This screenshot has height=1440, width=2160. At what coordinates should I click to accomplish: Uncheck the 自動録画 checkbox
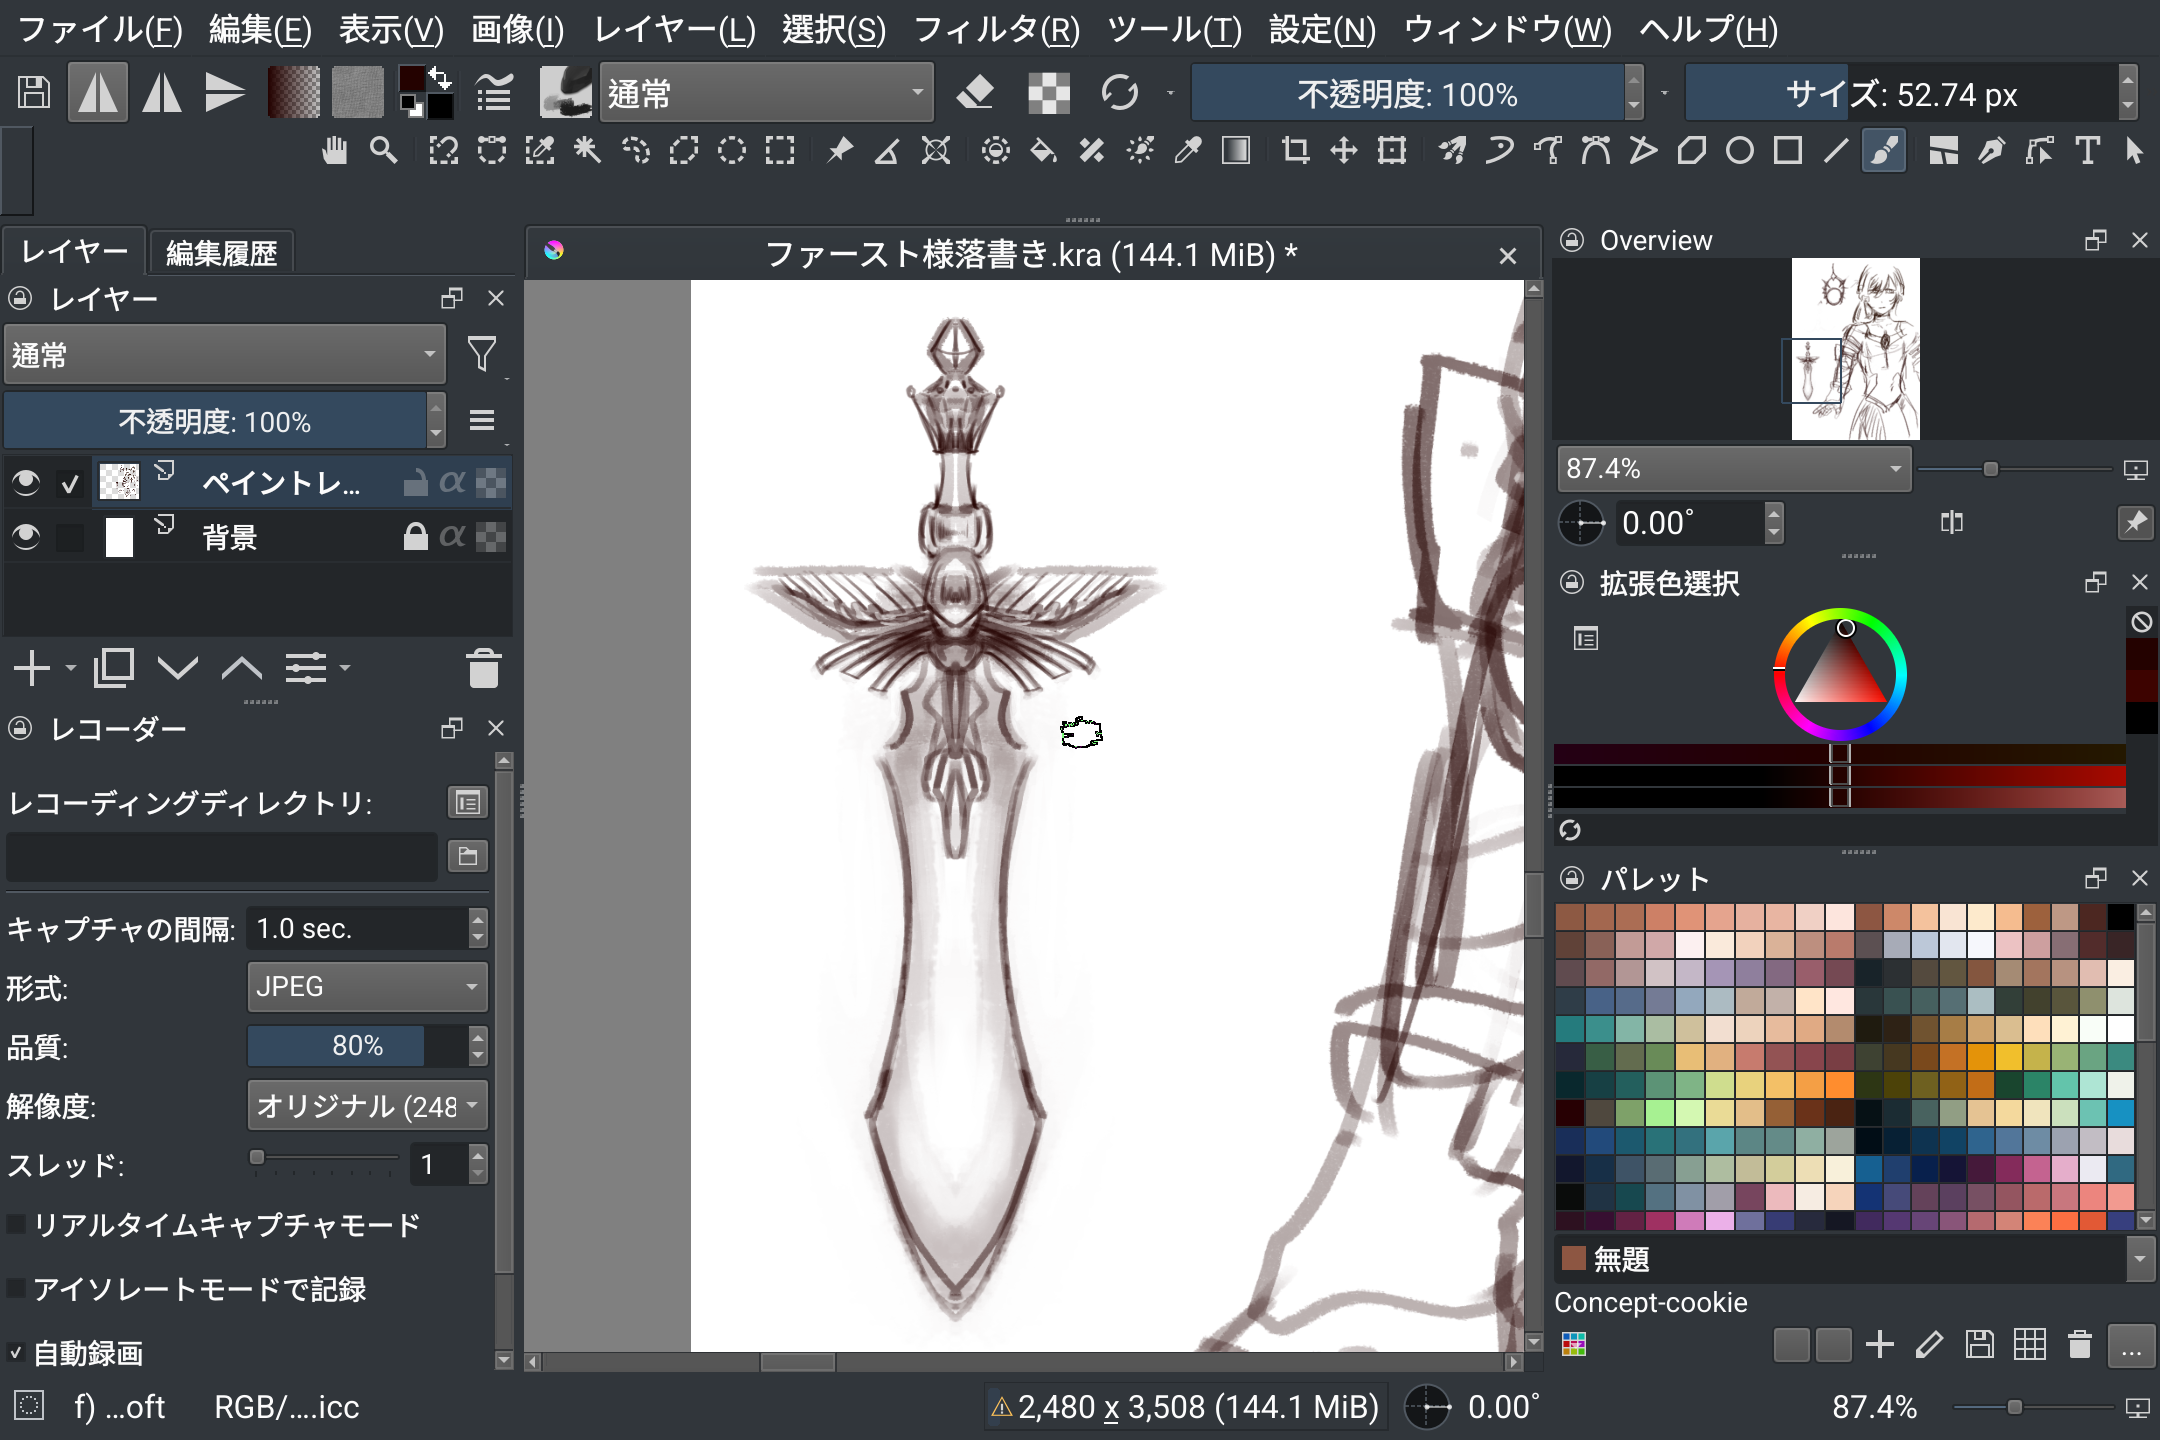[x=17, y=1353]
